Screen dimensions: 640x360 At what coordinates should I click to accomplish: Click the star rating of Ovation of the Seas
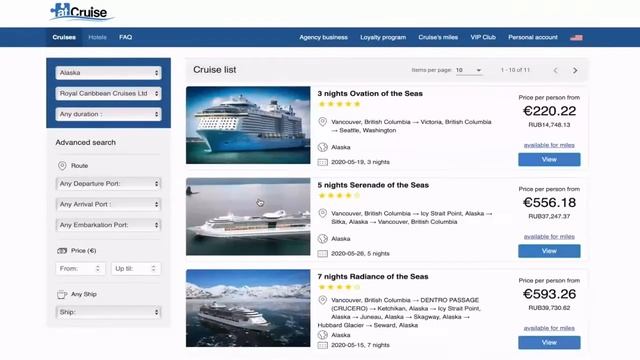tap(340, 104)
